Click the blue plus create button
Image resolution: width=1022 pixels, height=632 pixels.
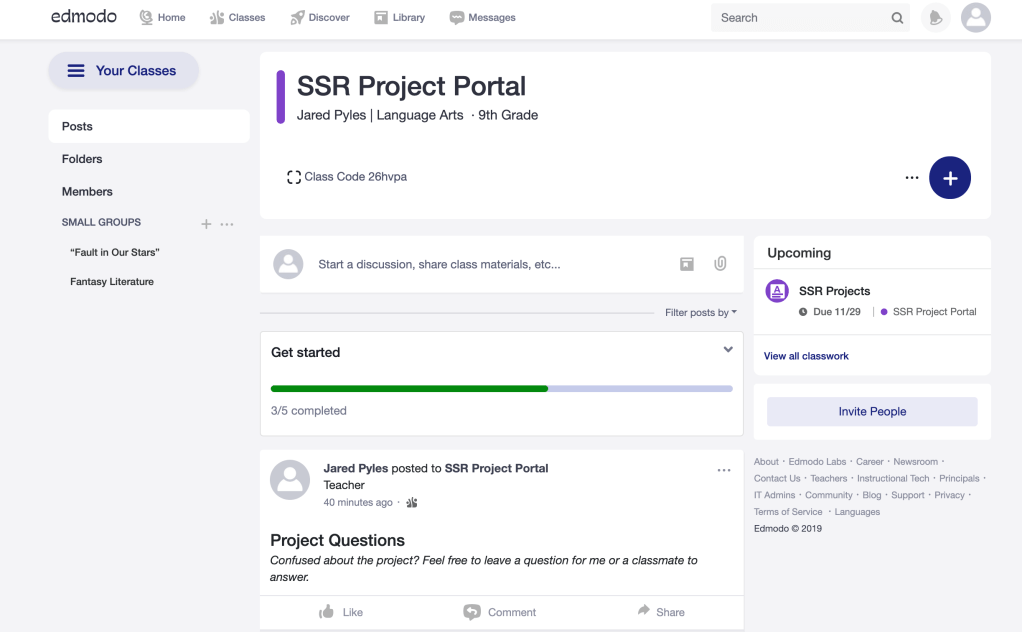click(x=949, y=178)
